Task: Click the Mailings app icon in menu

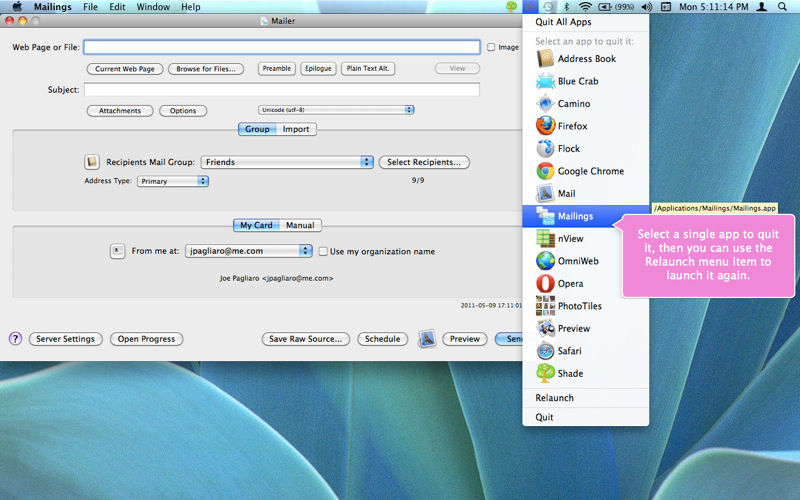Action: click(x=545, y=216)
